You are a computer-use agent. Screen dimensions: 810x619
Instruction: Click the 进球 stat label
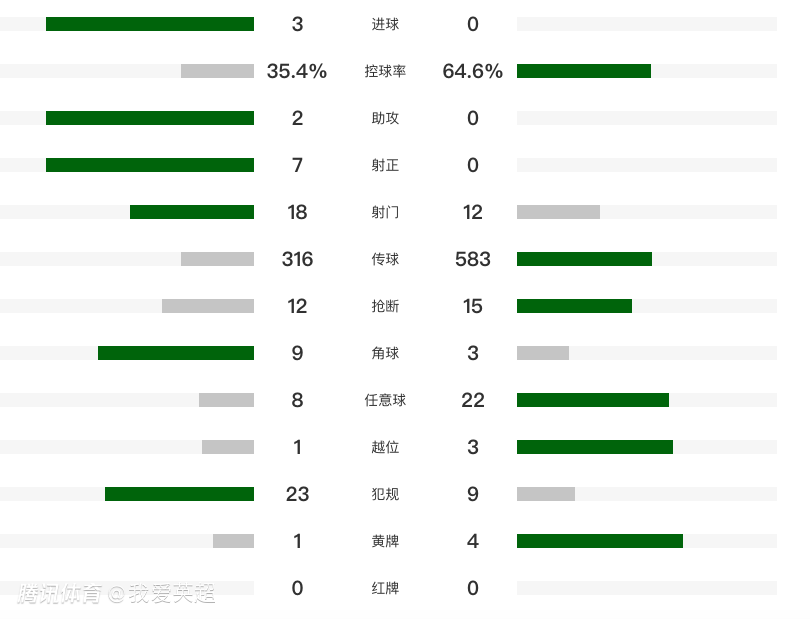click(385, 24)
